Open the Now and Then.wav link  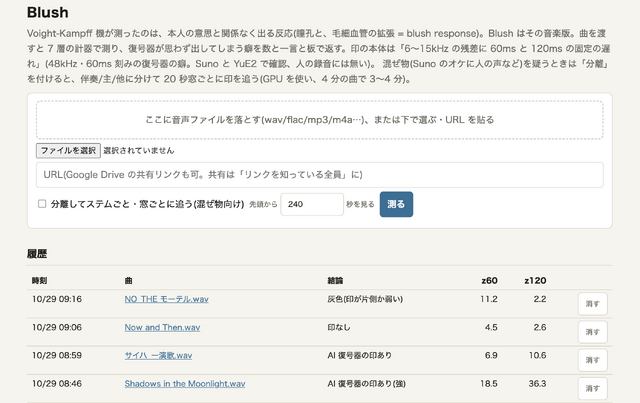[x=162, y=327]
